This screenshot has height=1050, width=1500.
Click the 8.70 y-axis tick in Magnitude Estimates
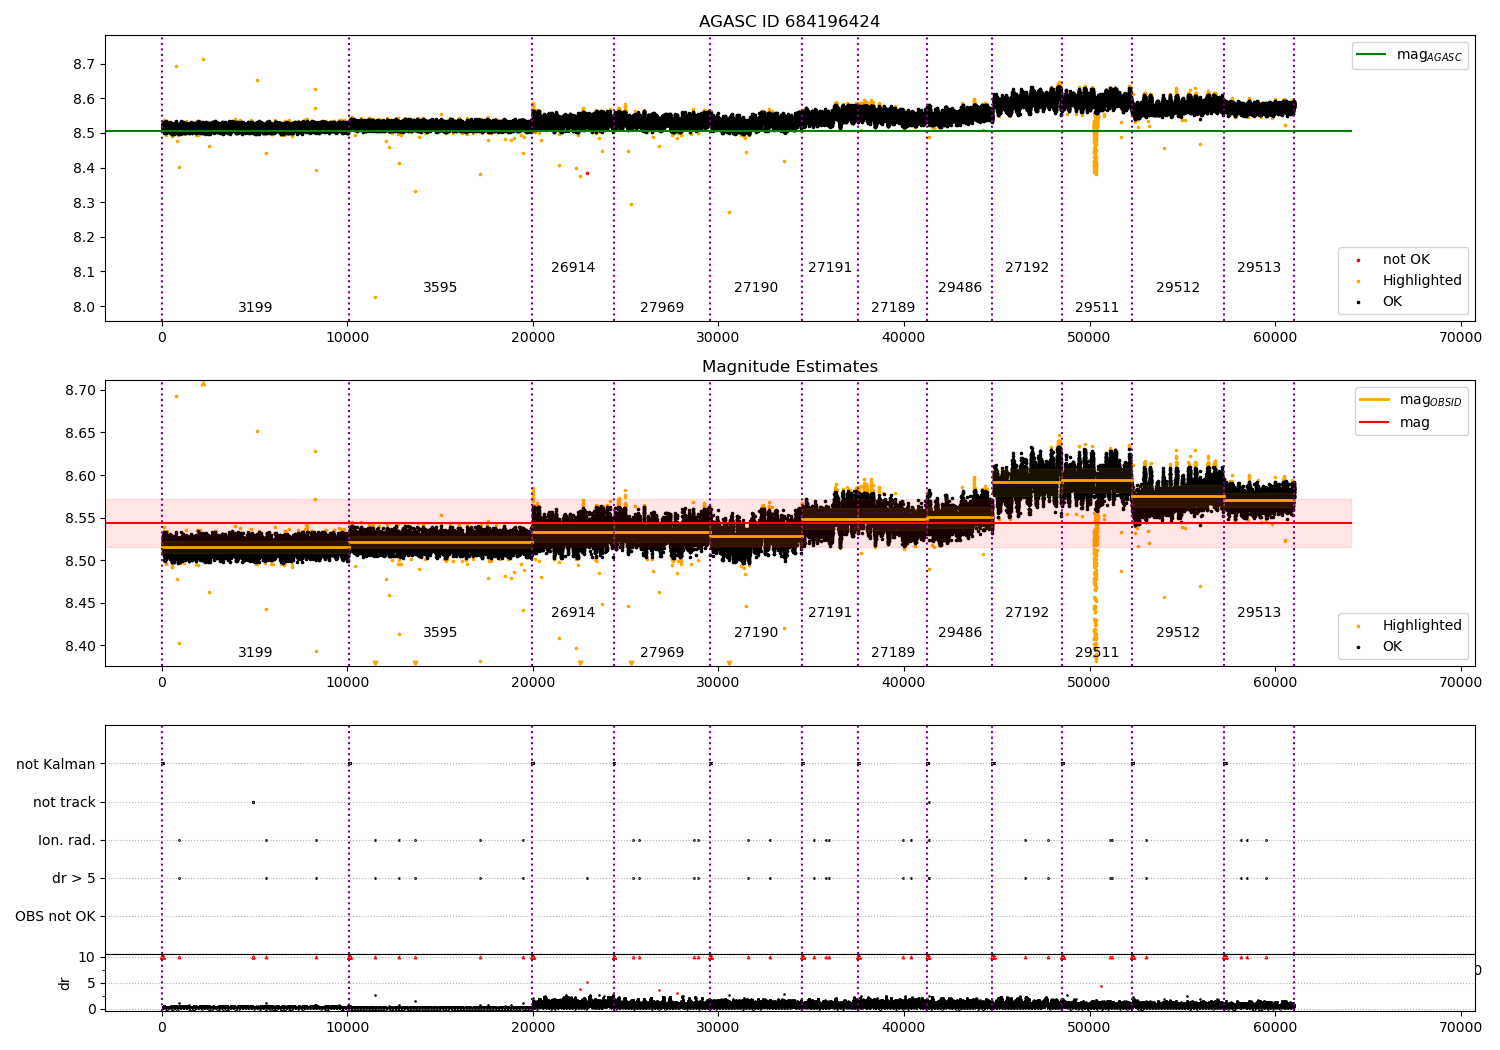[x=80, y=390]
